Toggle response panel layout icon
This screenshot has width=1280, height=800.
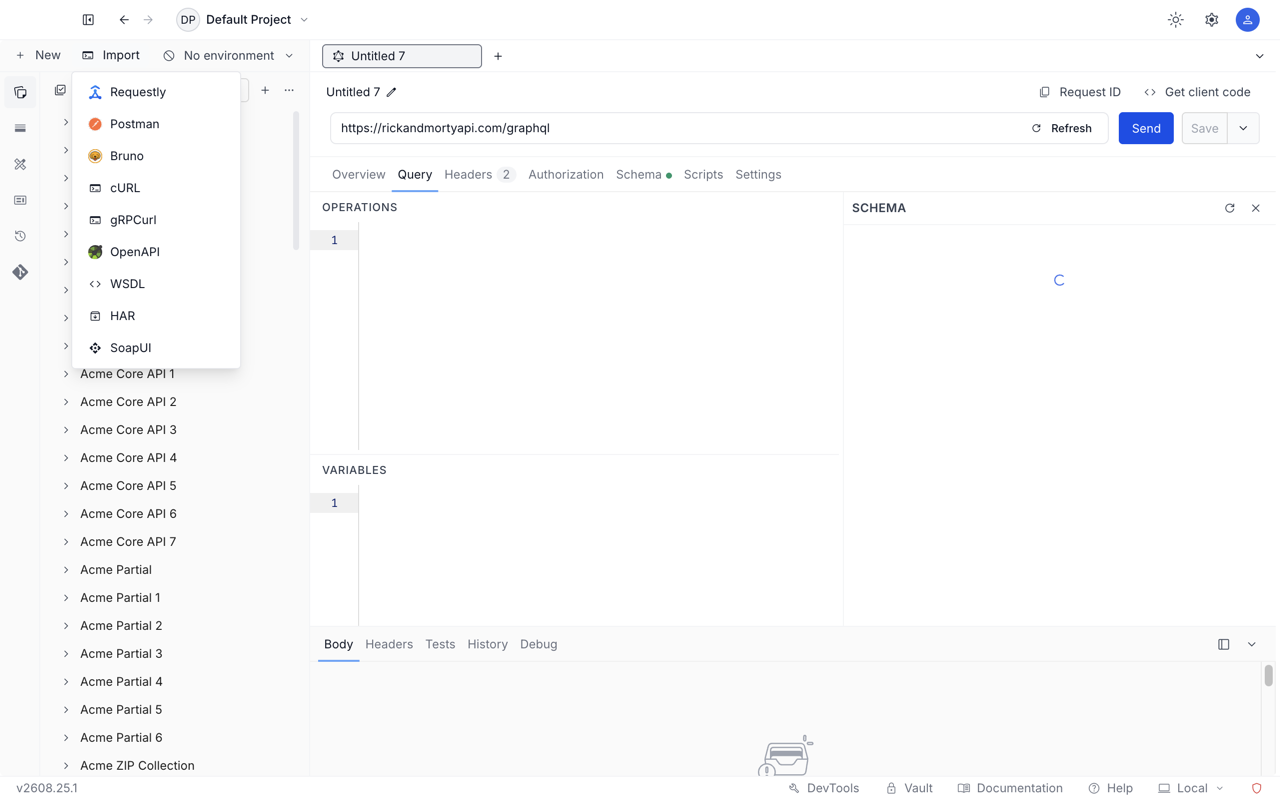pyautogui.click(x=1224, y=645)
